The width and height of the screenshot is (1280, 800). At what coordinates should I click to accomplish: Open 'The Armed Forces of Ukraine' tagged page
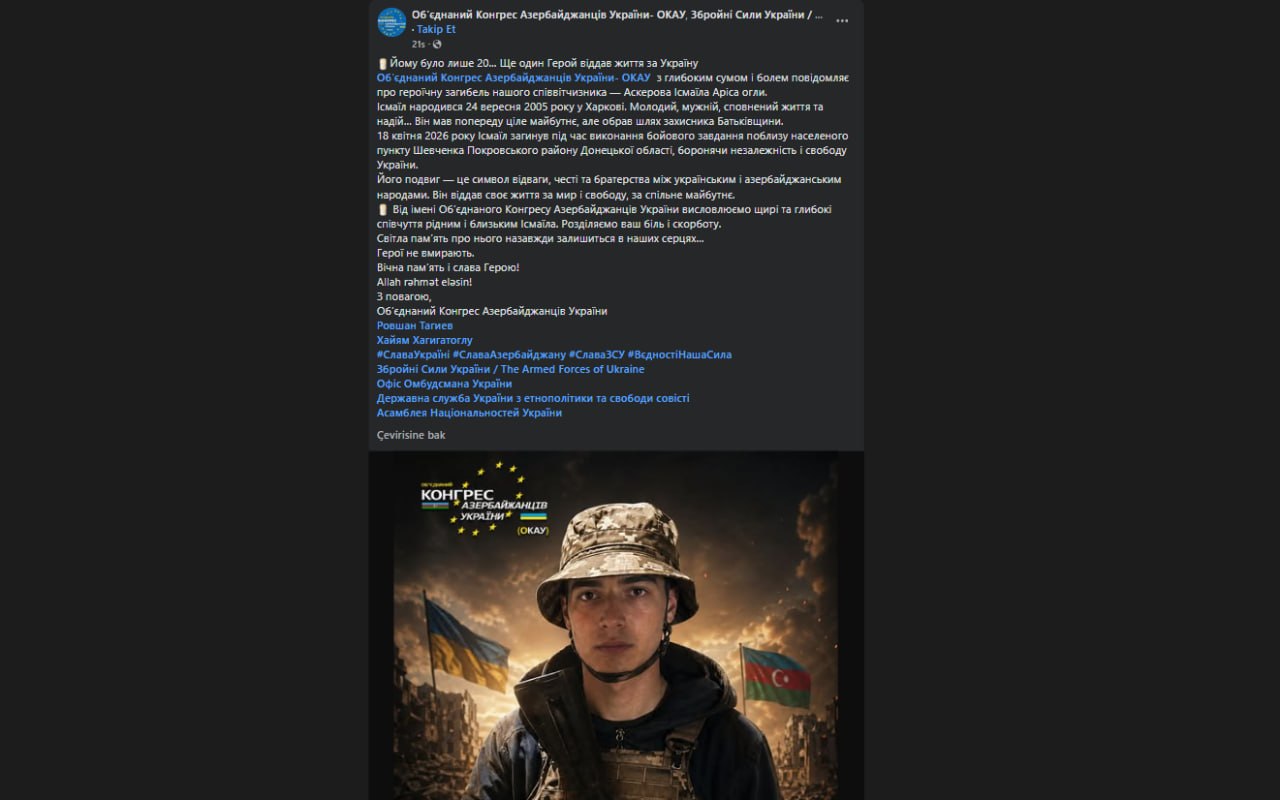(x=511, y=369)
